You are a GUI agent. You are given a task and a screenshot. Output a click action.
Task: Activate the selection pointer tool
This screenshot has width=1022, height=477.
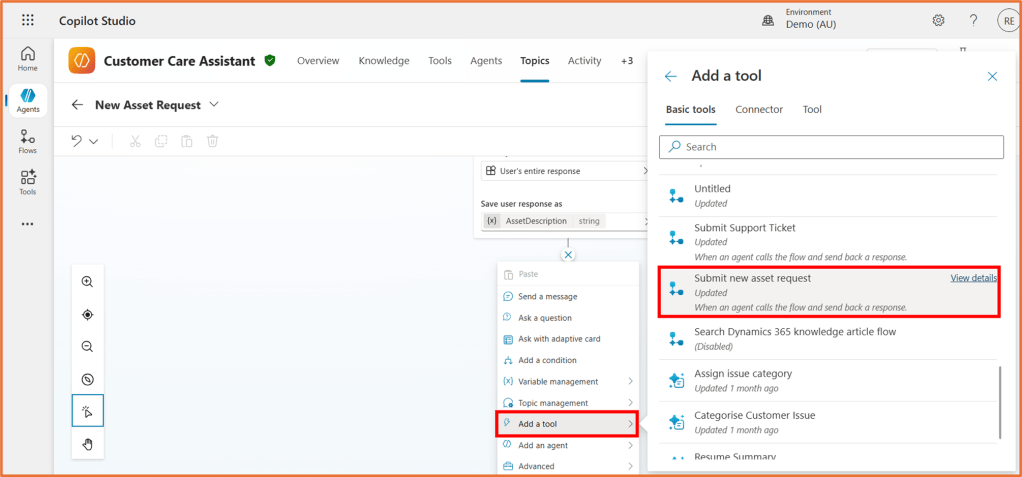pyautogui.click(x=87, y=411)
